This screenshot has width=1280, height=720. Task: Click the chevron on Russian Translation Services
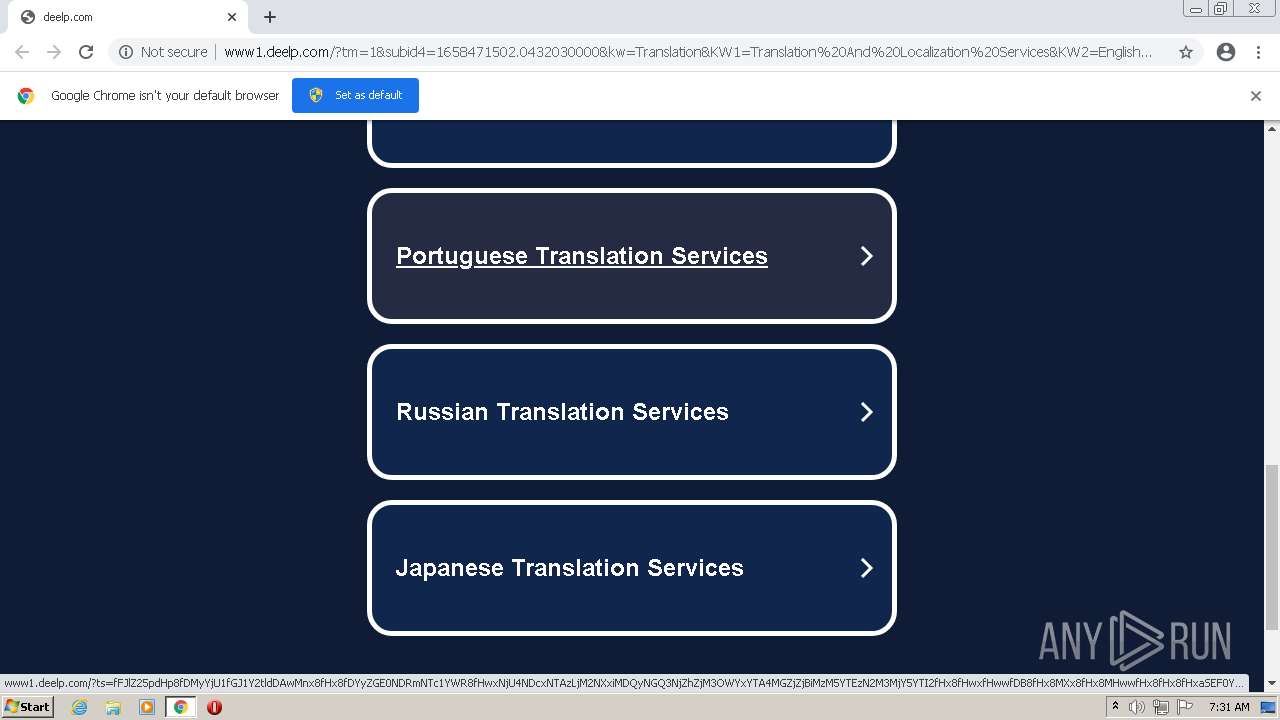pos(867,412)
